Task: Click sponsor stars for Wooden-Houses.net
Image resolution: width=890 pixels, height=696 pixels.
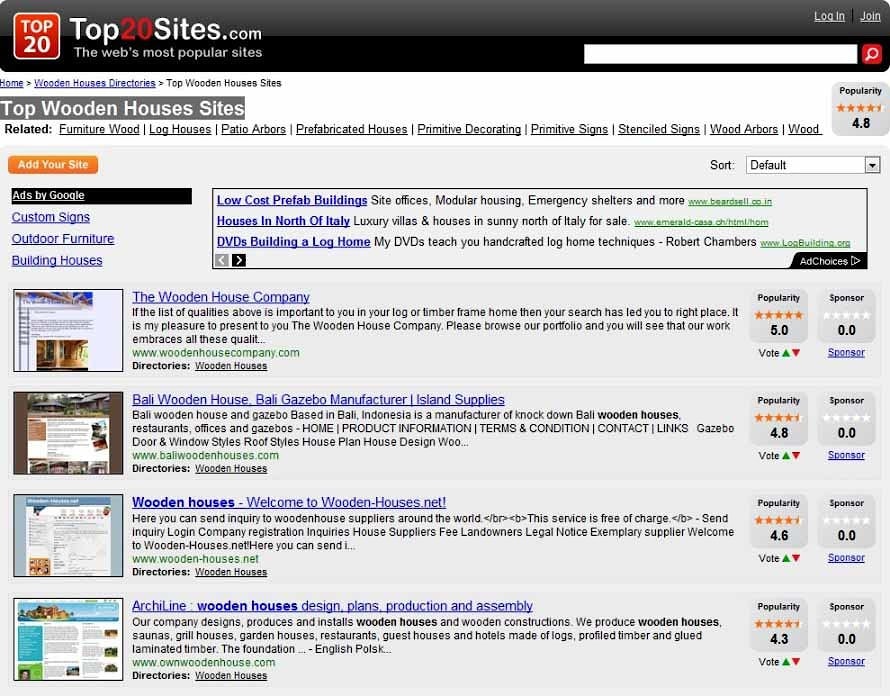Action: pyautogui.click(x=846, y=521)
